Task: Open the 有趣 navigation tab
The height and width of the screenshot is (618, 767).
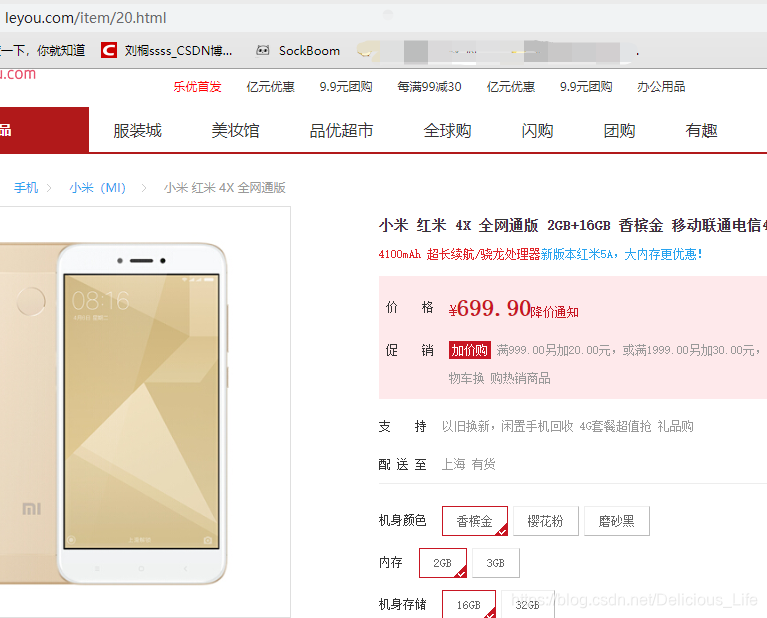Action: [x=701, y=131]
